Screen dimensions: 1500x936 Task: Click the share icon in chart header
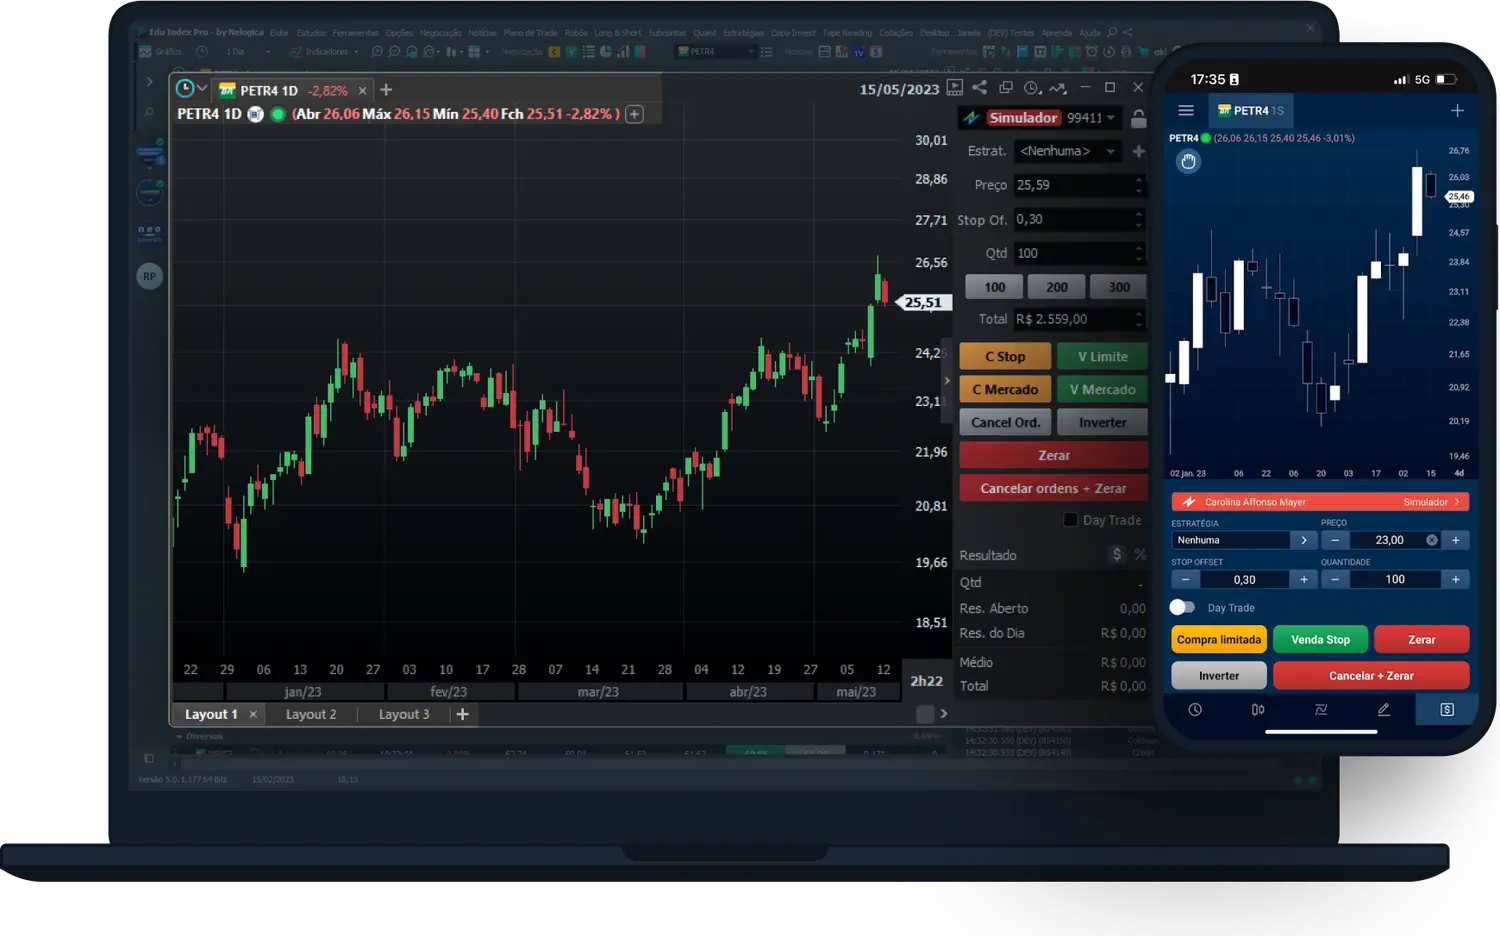pos(980,88)
